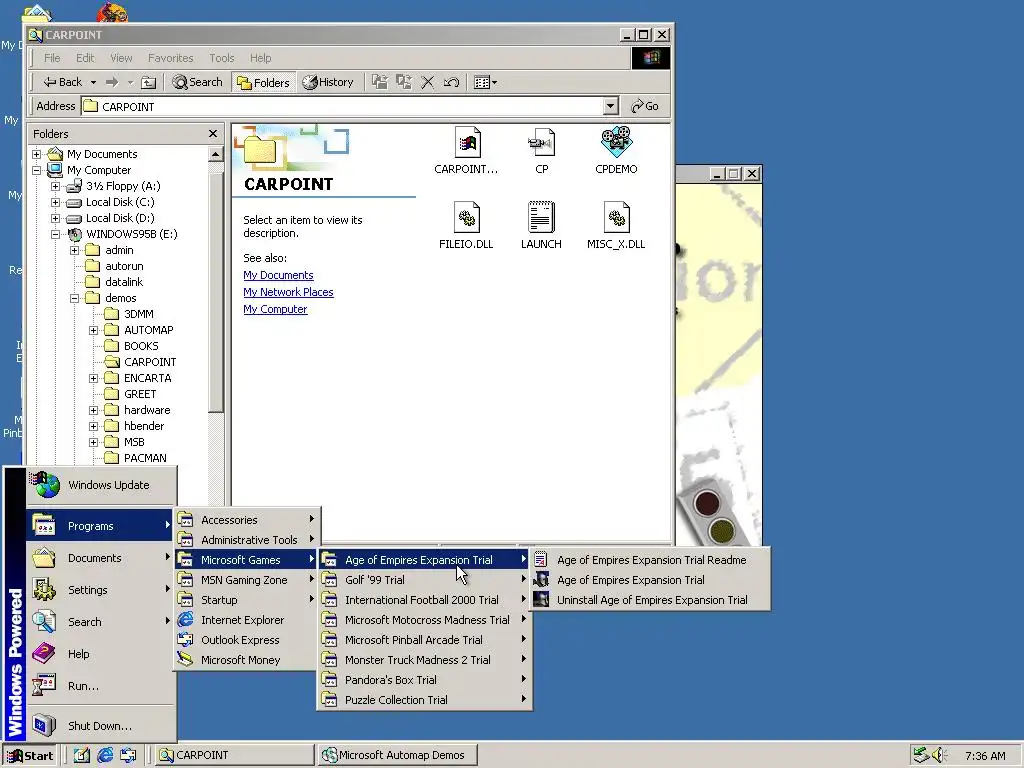Follow the My Computer link
The width and height of the screenshot is (1024, 768).
275,309
